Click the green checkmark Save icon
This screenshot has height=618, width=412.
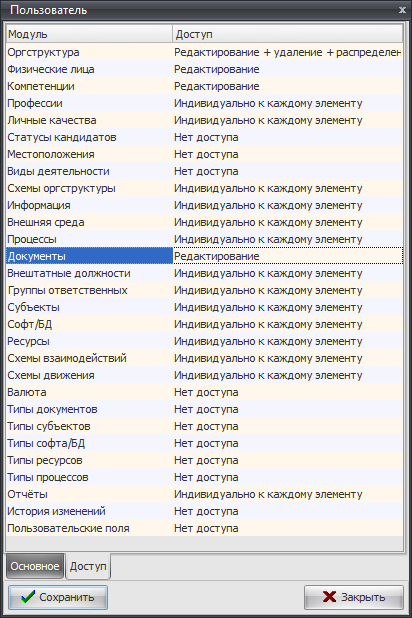[28, 597]
